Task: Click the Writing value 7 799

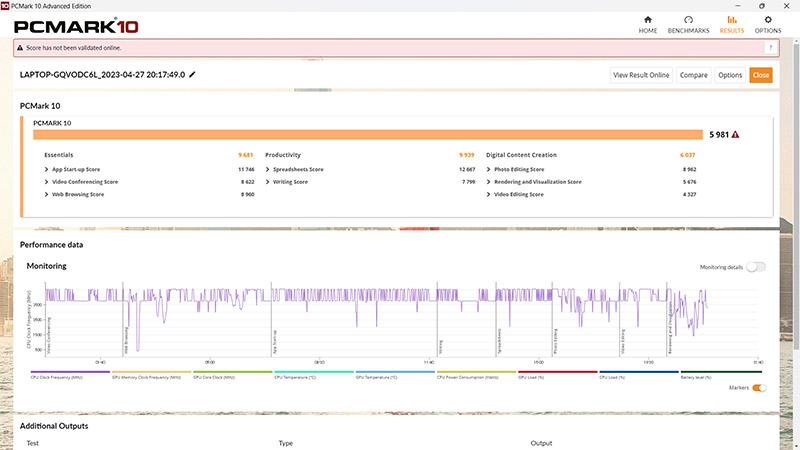Action: 468,182
